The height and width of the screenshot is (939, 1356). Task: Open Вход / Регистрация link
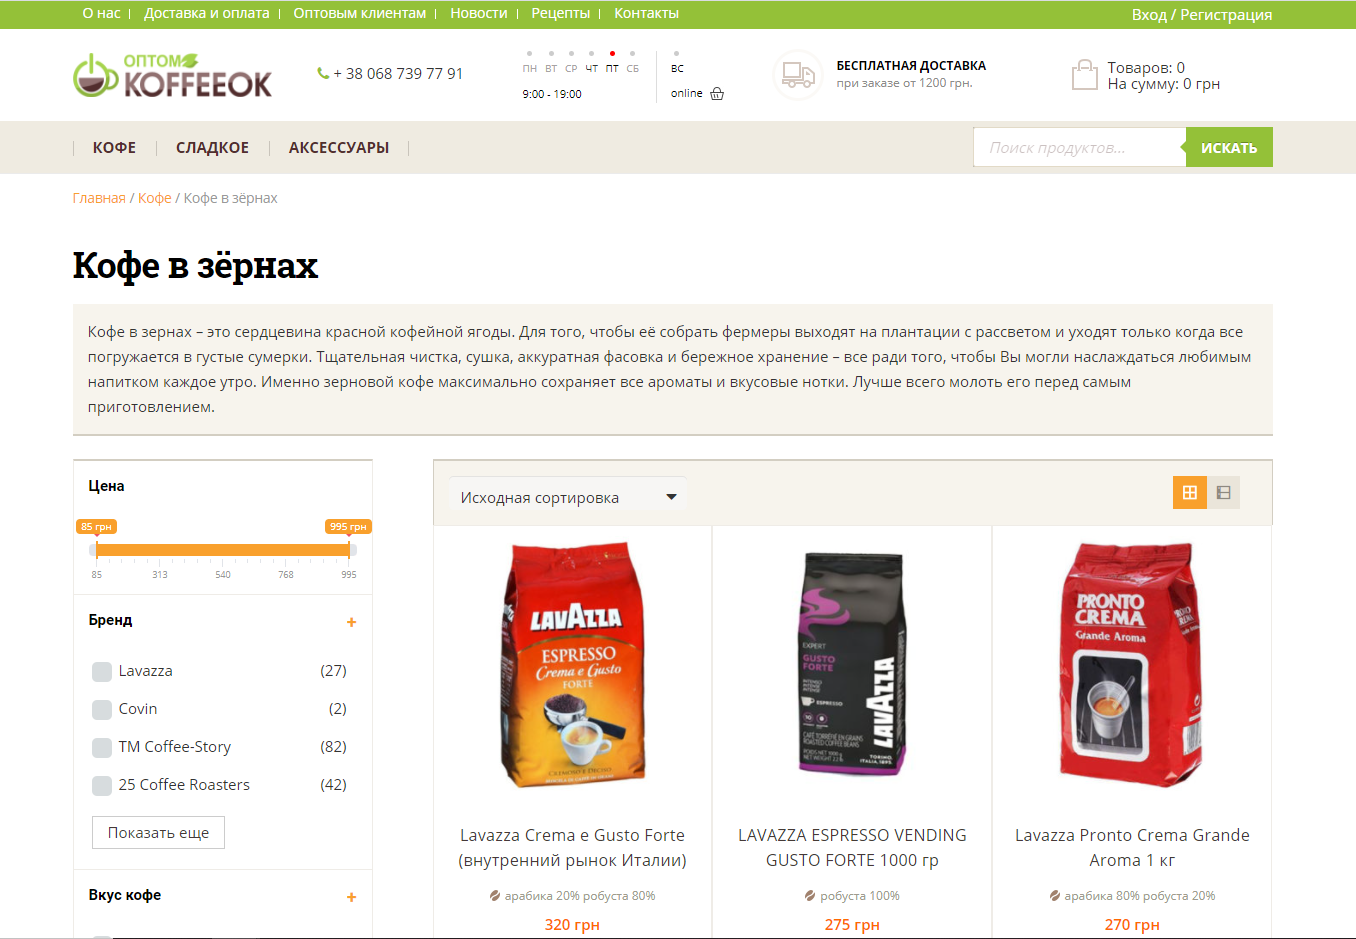tap(1202, 15)
